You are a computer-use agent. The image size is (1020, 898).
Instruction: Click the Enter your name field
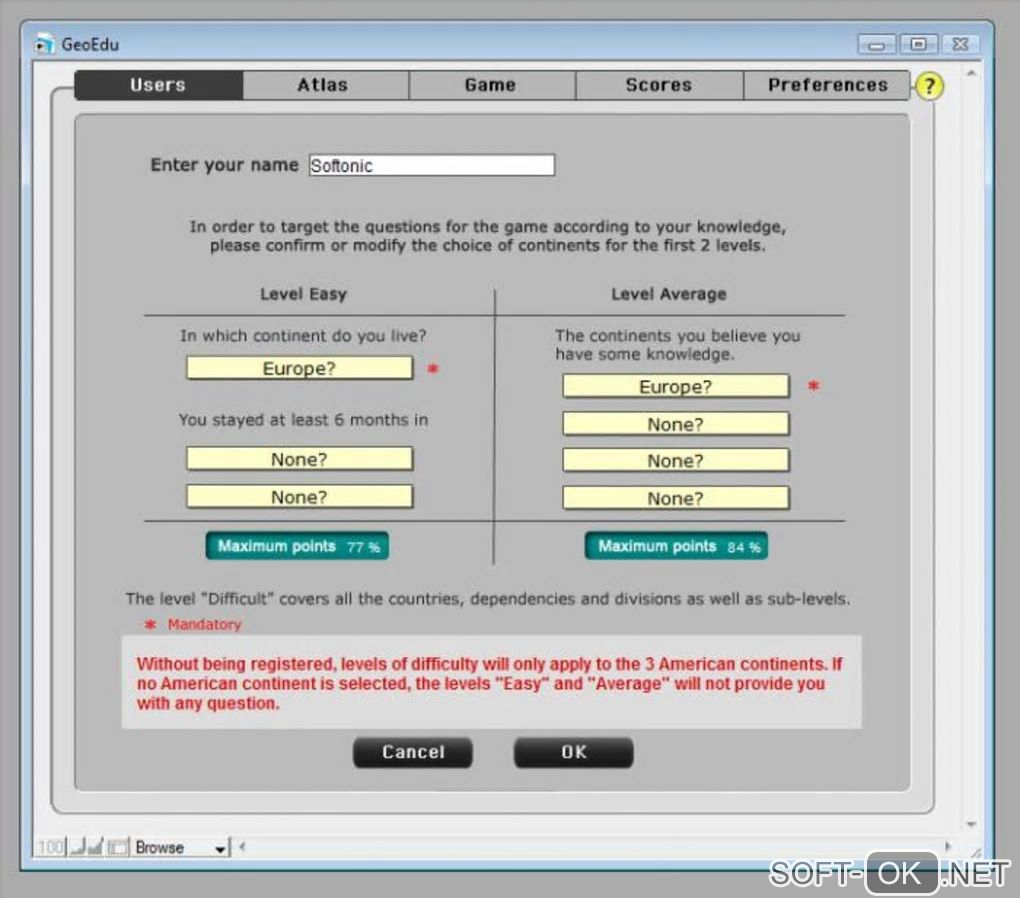click(432, 165)
